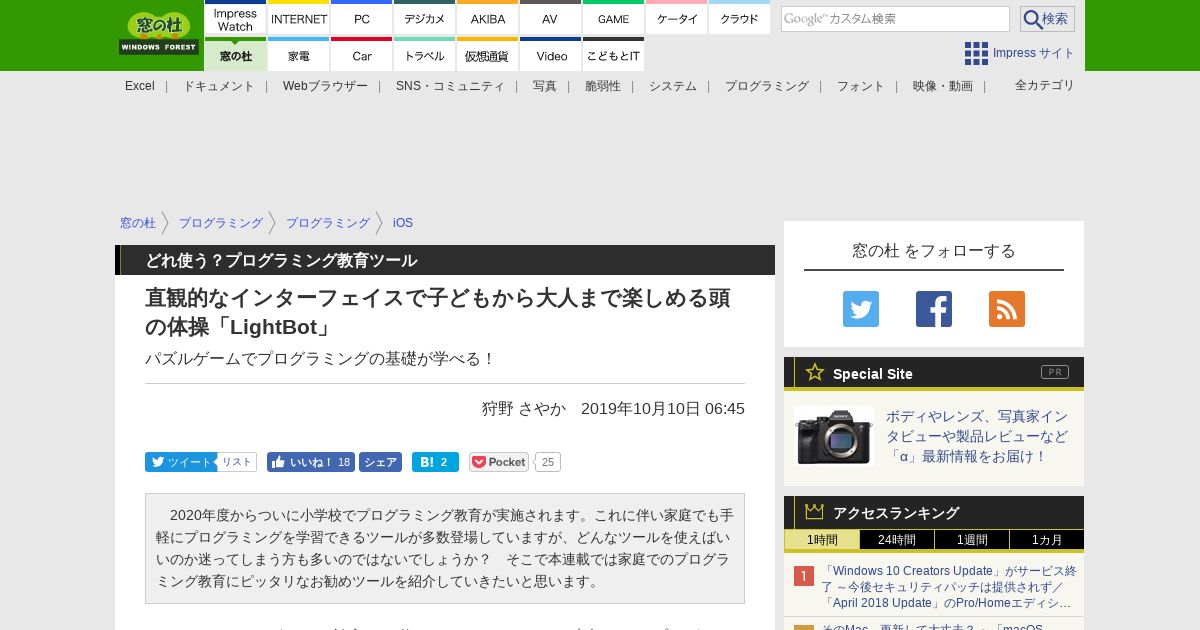Click the Hatena B! bookmark button
Viewport: 1200px width, 630px height.
pos(435,462)
